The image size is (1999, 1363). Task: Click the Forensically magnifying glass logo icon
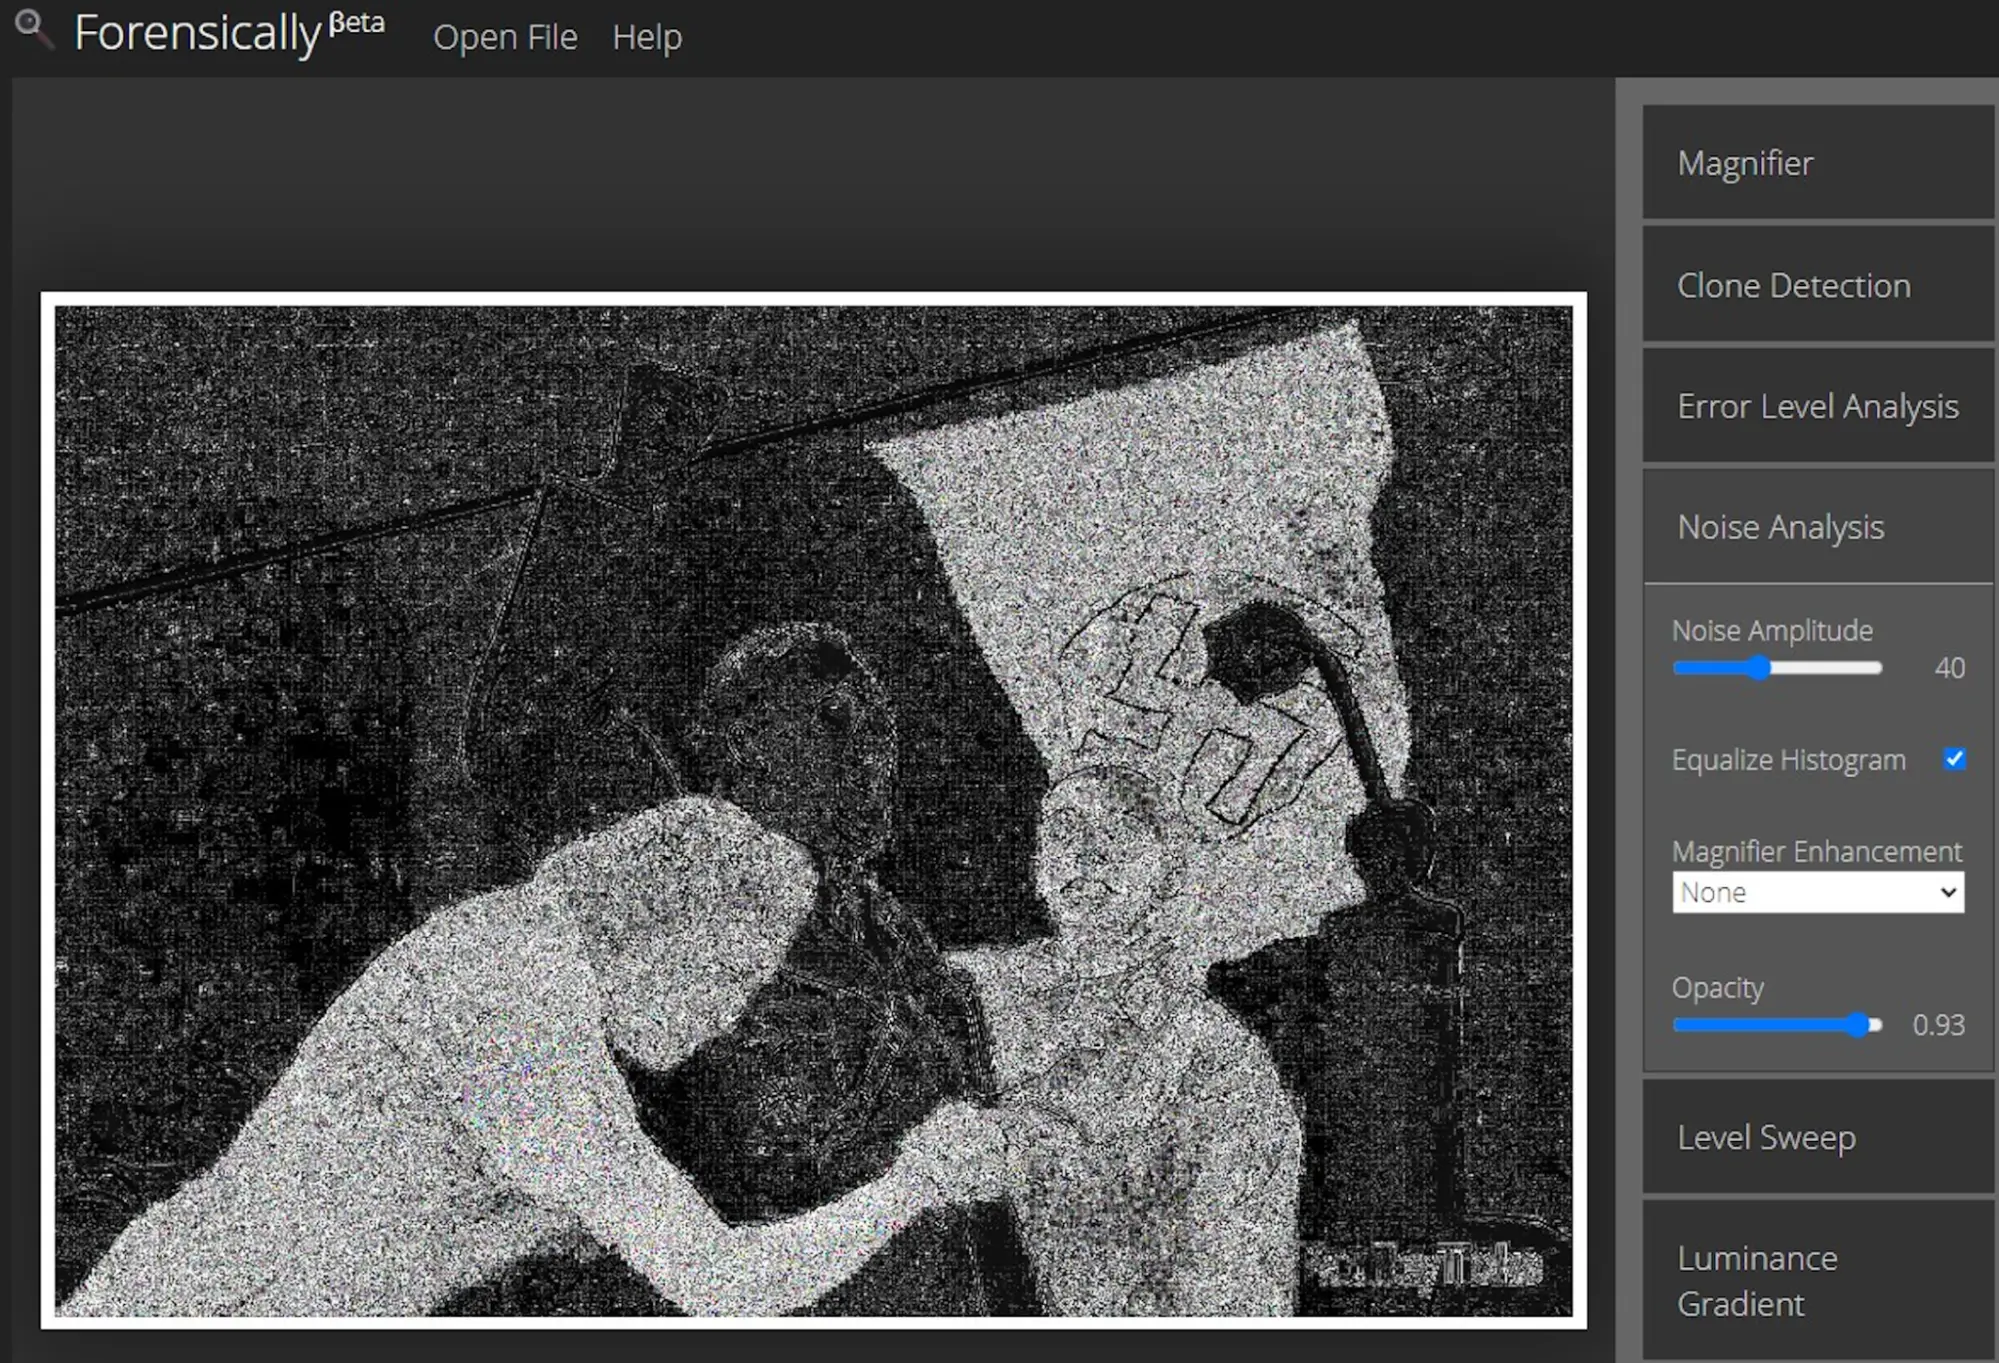click(x=33, y=29)
